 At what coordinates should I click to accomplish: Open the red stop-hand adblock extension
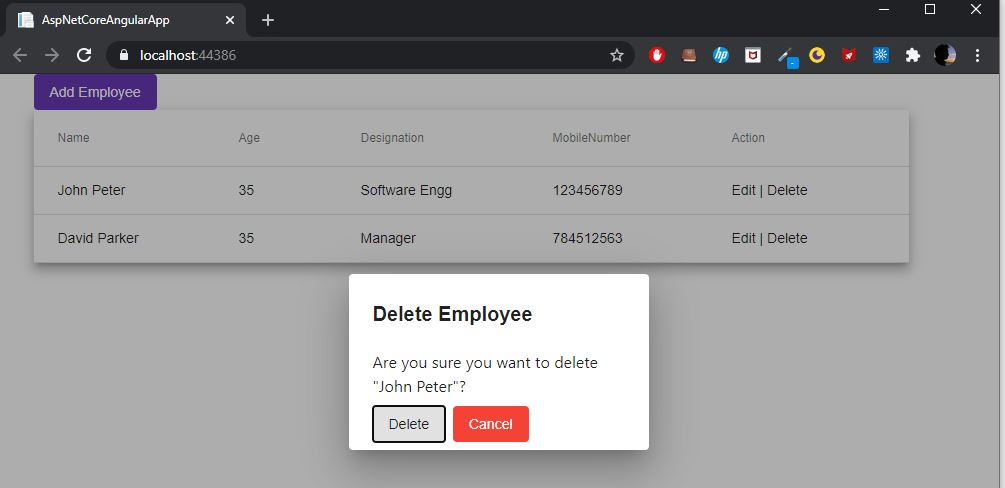[x=656, y=55]
